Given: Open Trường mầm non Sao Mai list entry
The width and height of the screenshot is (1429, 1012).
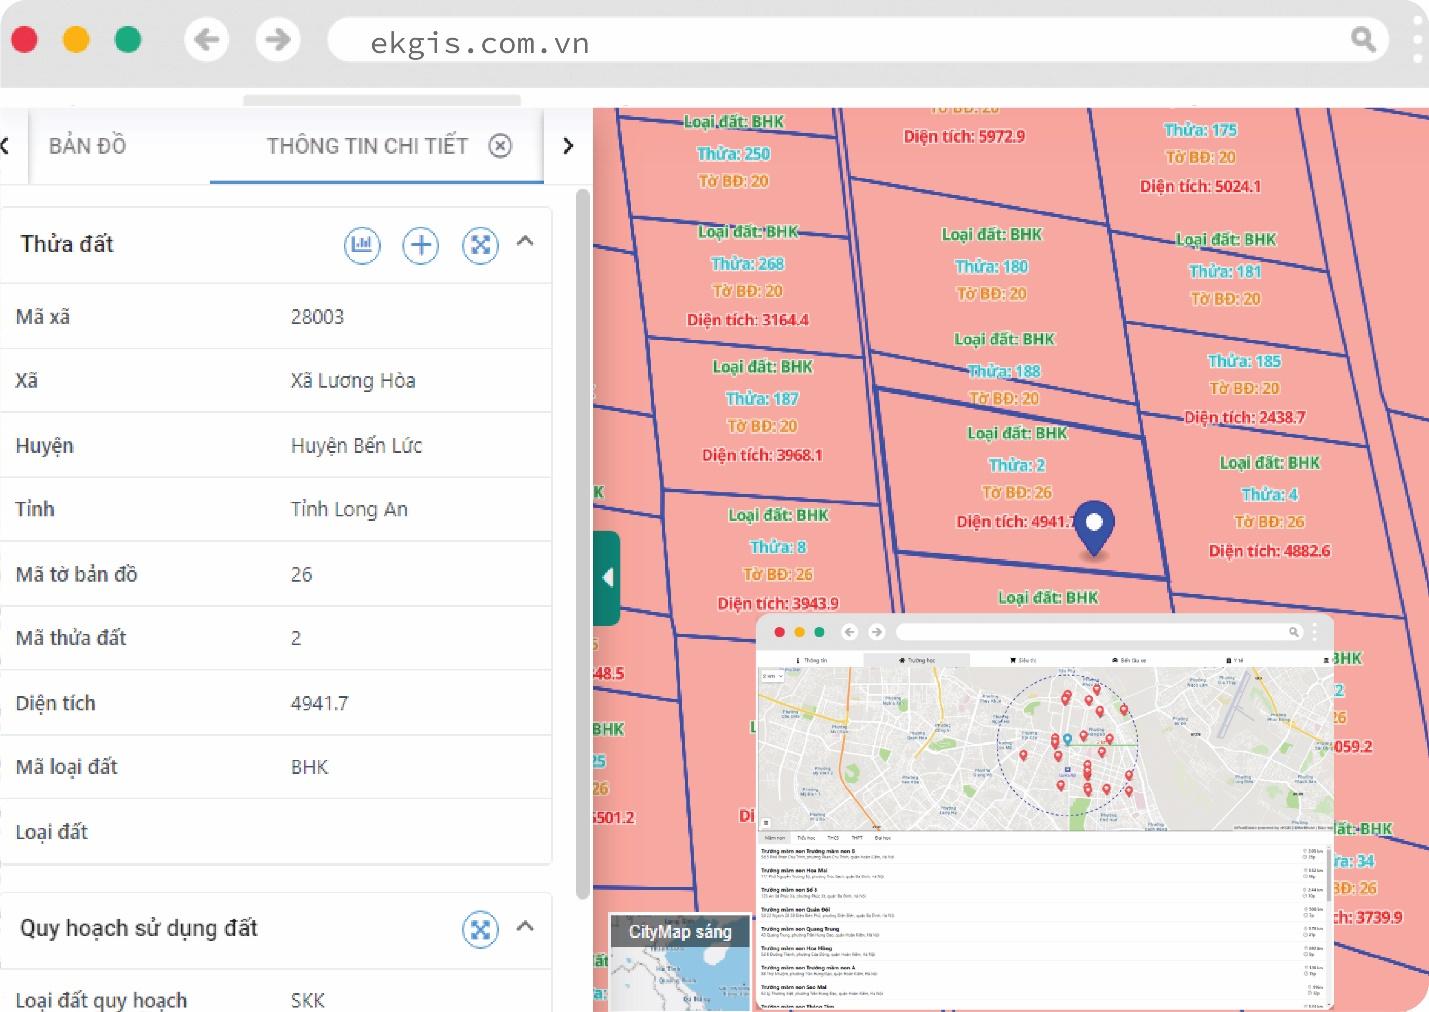Looking at the screenshot, I should click(1040, 990).
